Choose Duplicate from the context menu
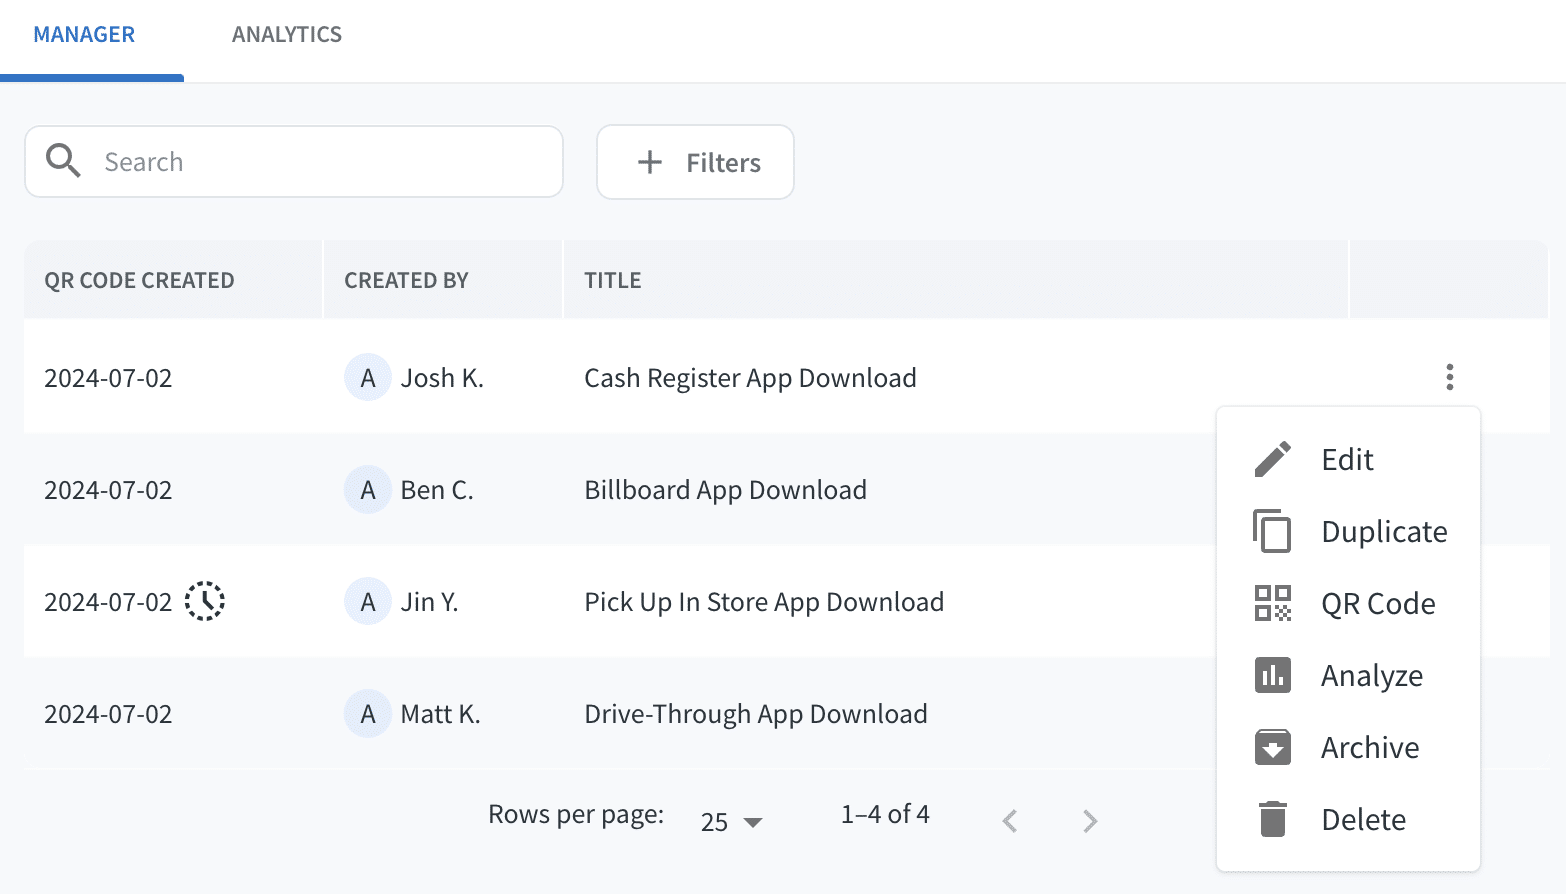Image resolution: width=1566 pixels, height=894 pixels. coord(1384,531)
